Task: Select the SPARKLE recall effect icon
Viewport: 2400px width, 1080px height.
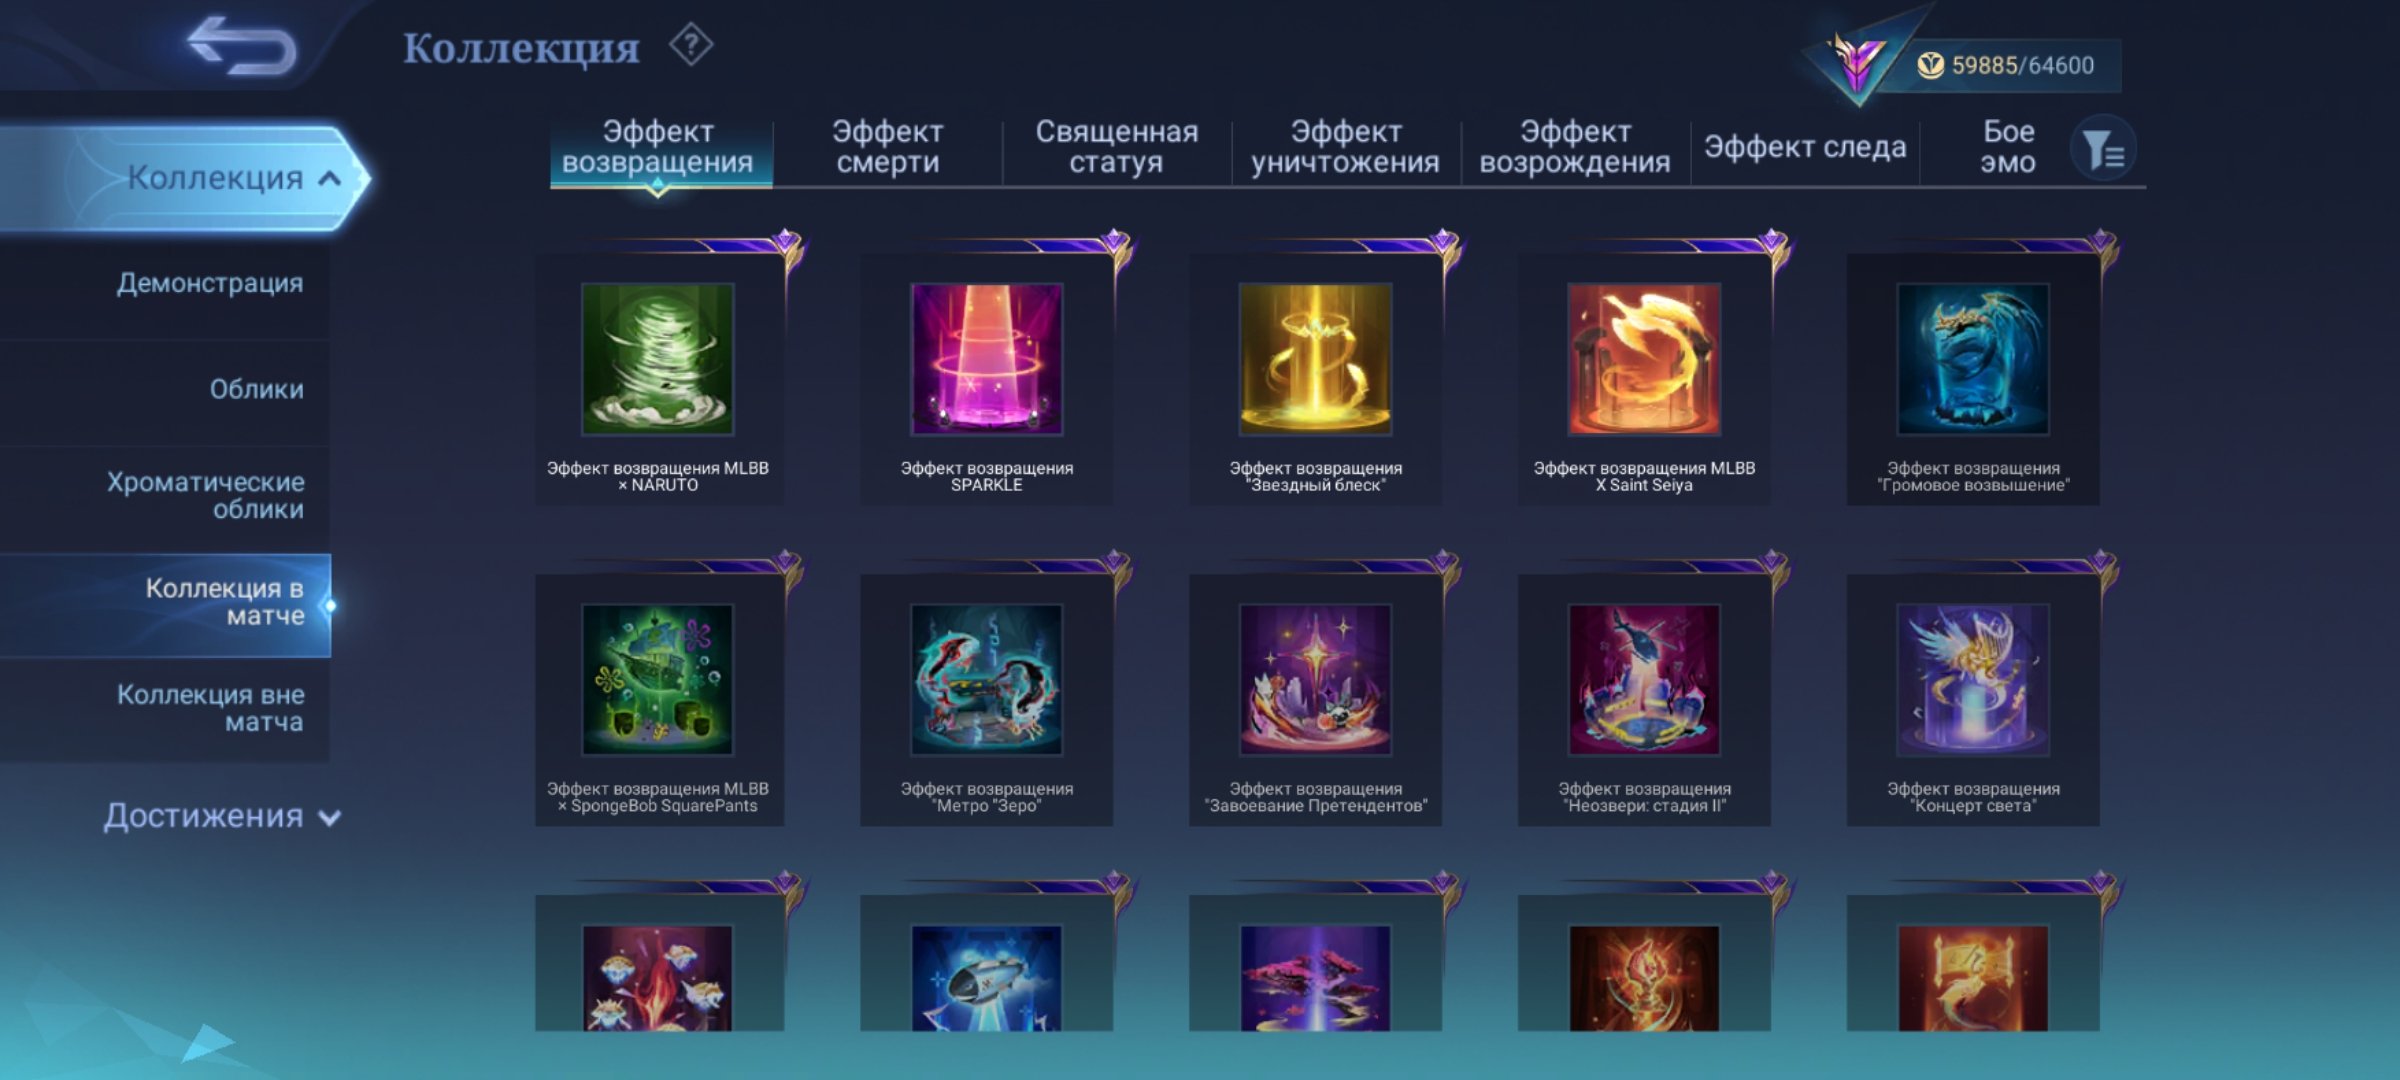Action: (986, 359)
